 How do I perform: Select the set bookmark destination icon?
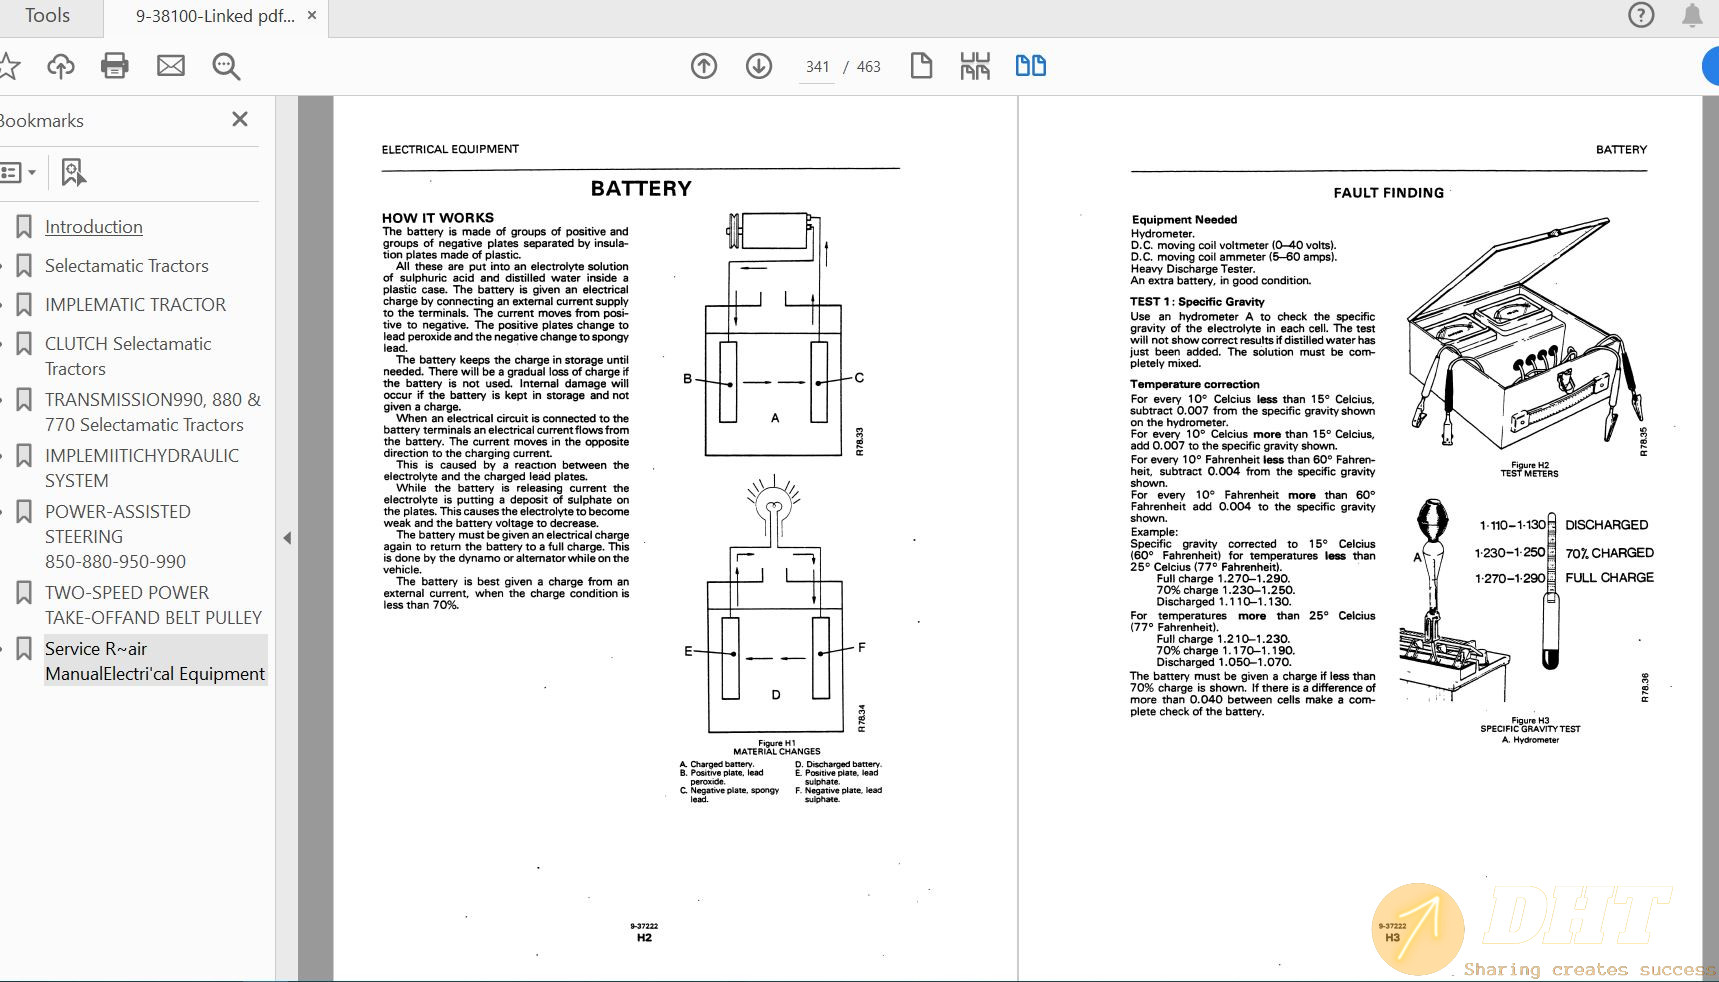pos(72,172)
